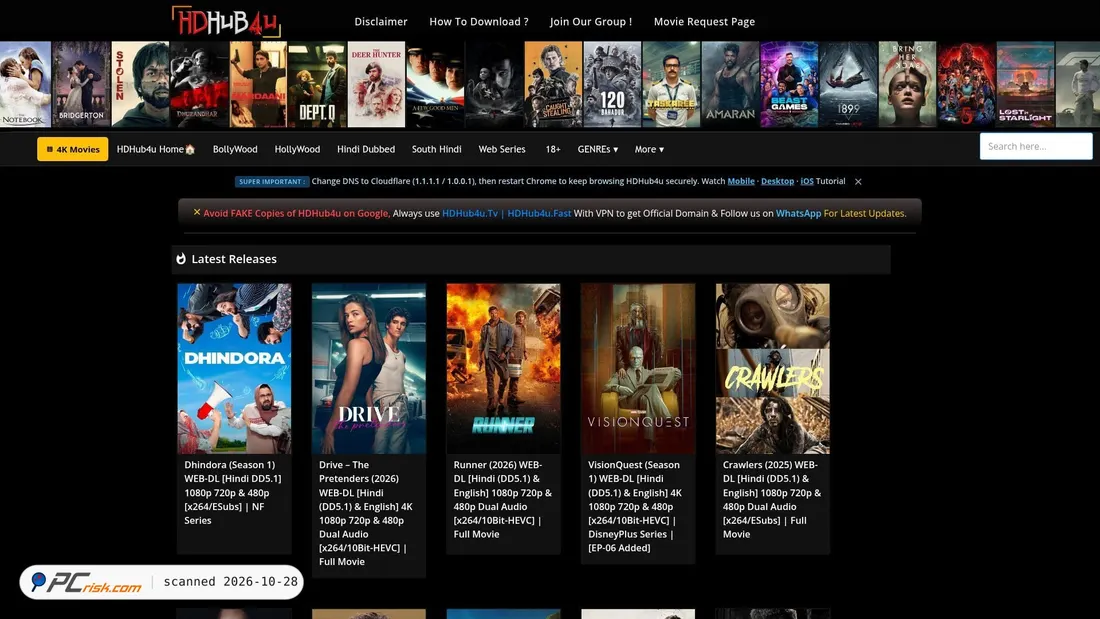Focus the Search here field

click(x=1036, y=146)
